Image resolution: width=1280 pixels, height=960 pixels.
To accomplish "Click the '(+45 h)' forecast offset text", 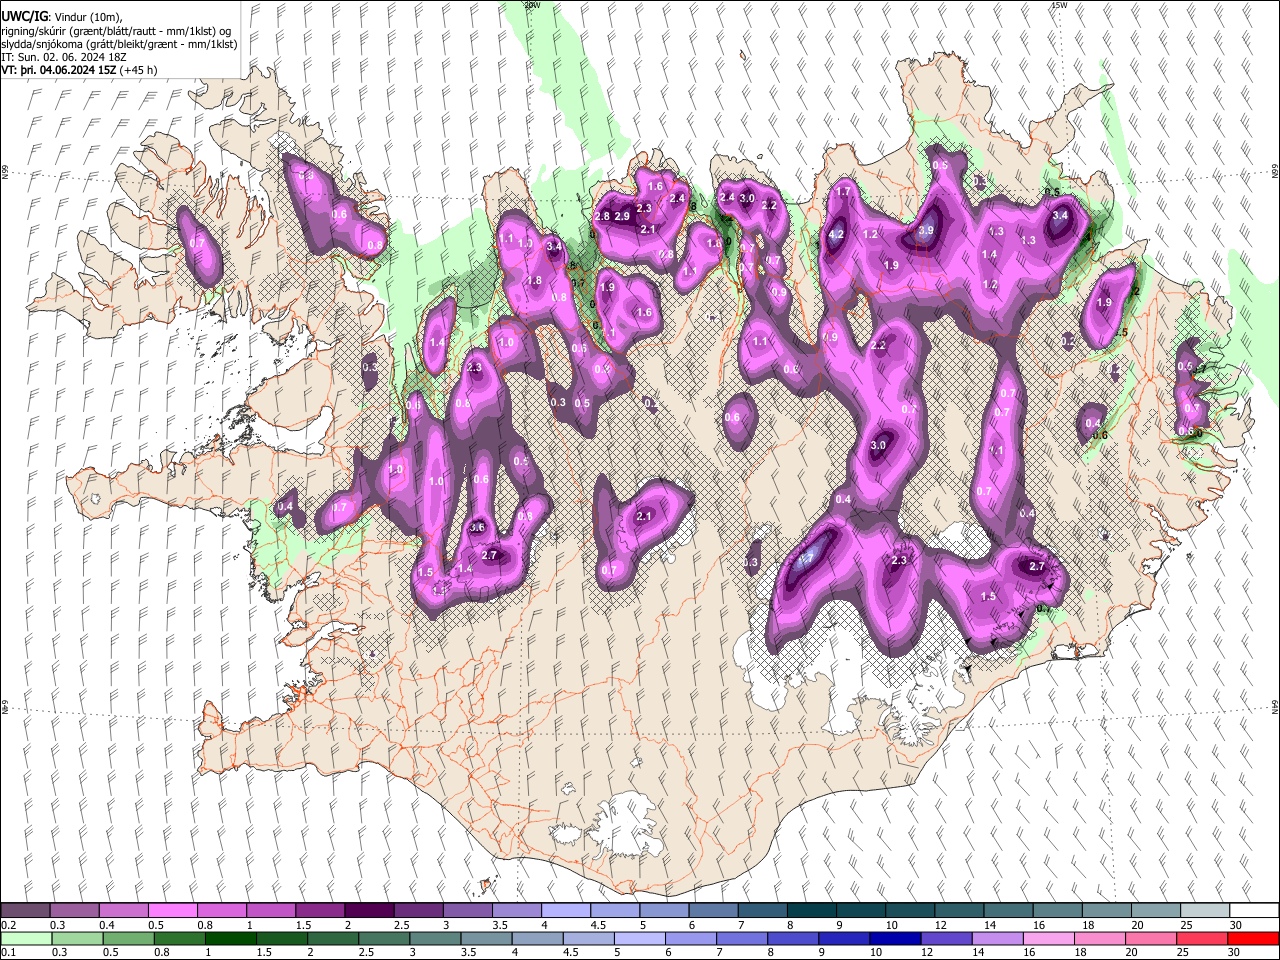I will 137,71.
